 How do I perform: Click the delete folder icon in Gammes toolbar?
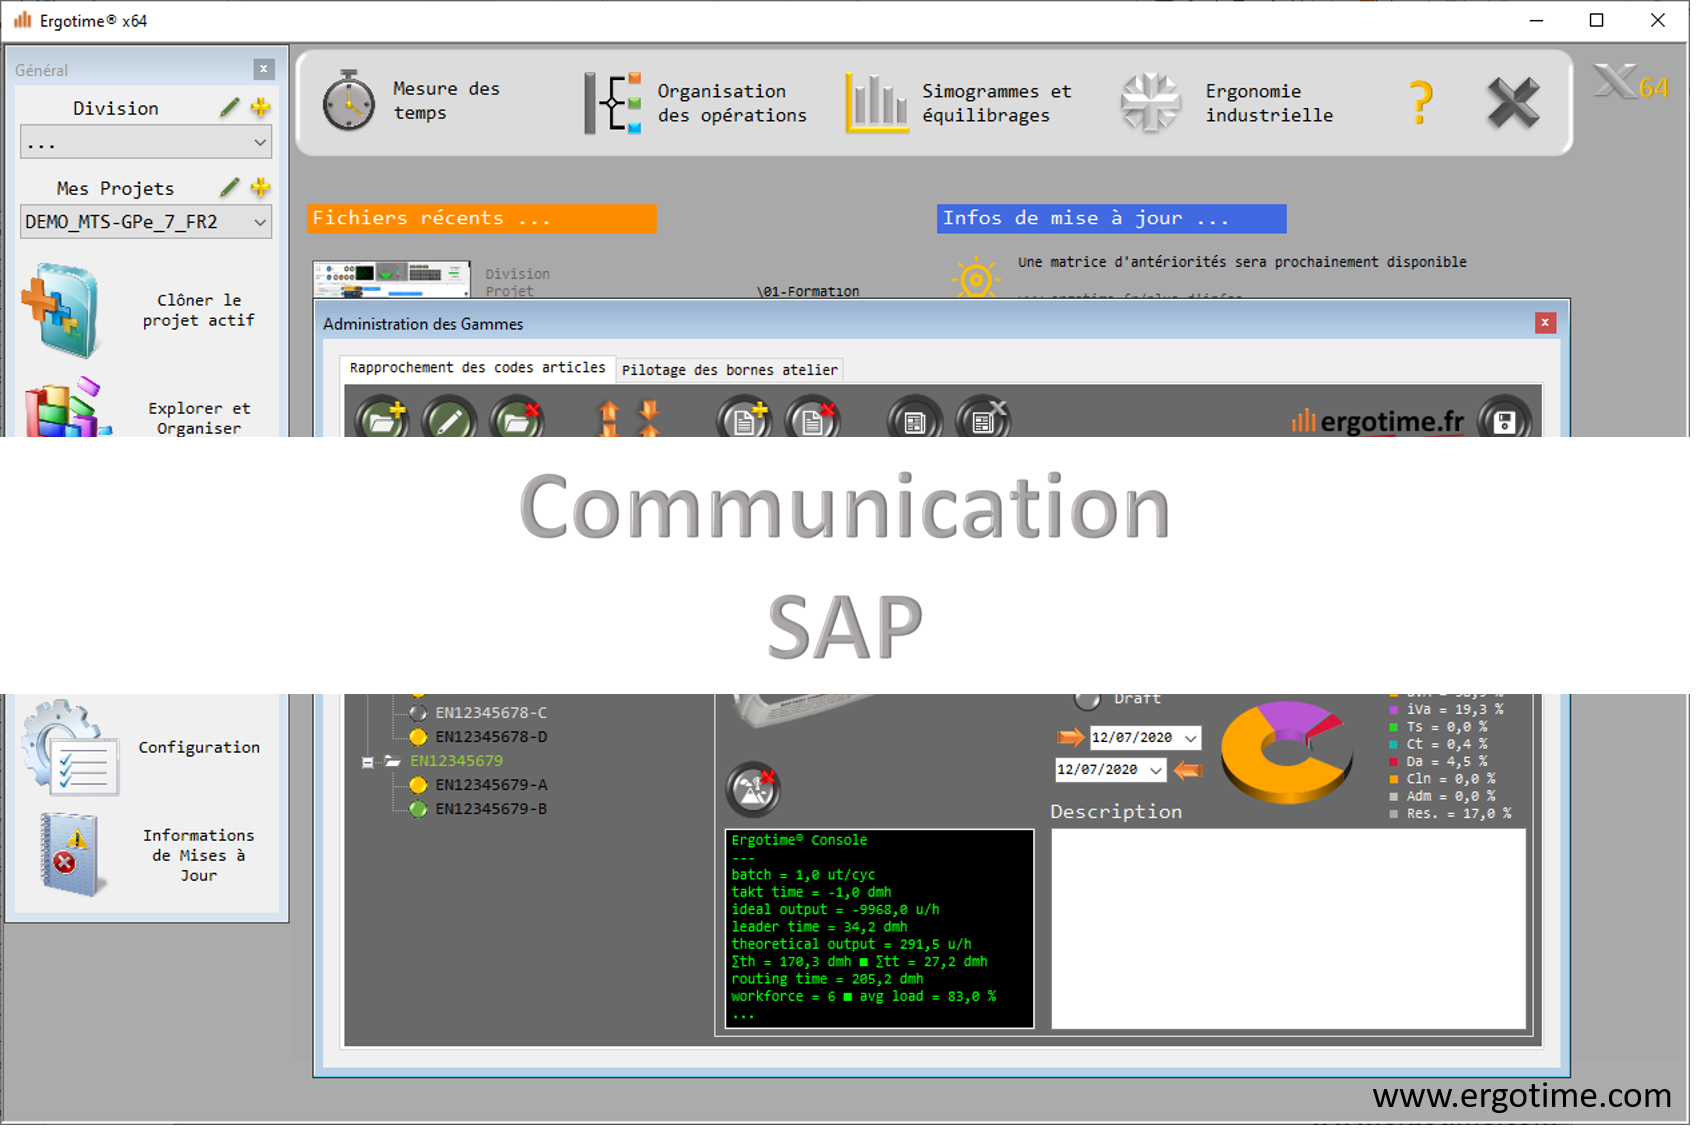click(517, 419)
